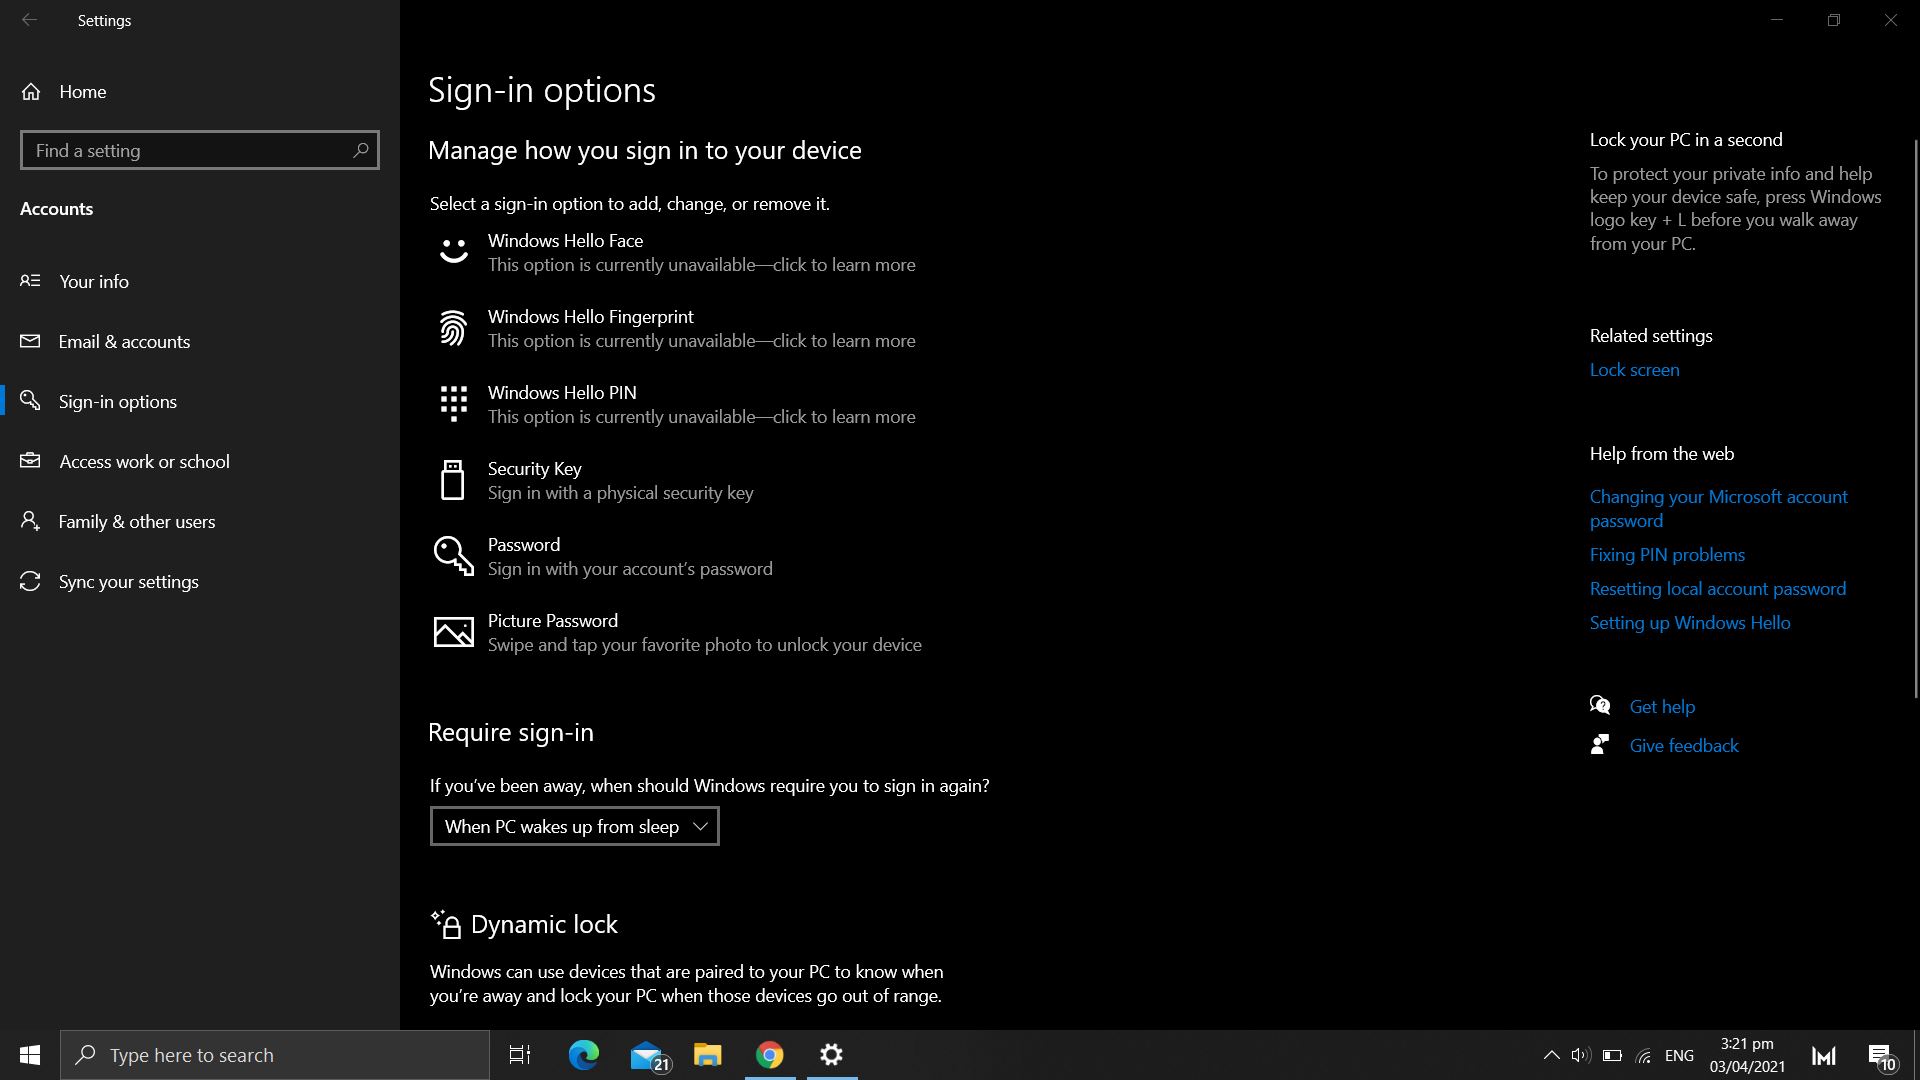Click the Windows Hello PIN keypad icon
The width and height of the screenshot is (1920, 1080).
pyautogui.click(x=453, y=404)
